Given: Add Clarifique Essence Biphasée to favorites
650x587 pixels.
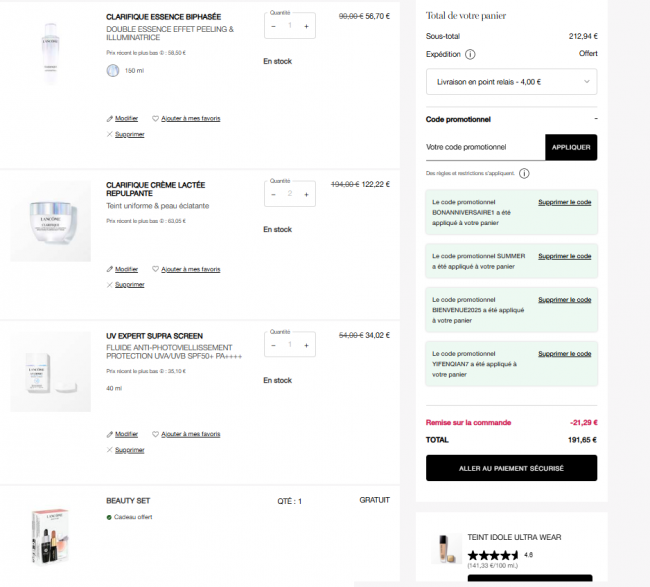Looking at the screenshot, I should [x=186, y=119].
